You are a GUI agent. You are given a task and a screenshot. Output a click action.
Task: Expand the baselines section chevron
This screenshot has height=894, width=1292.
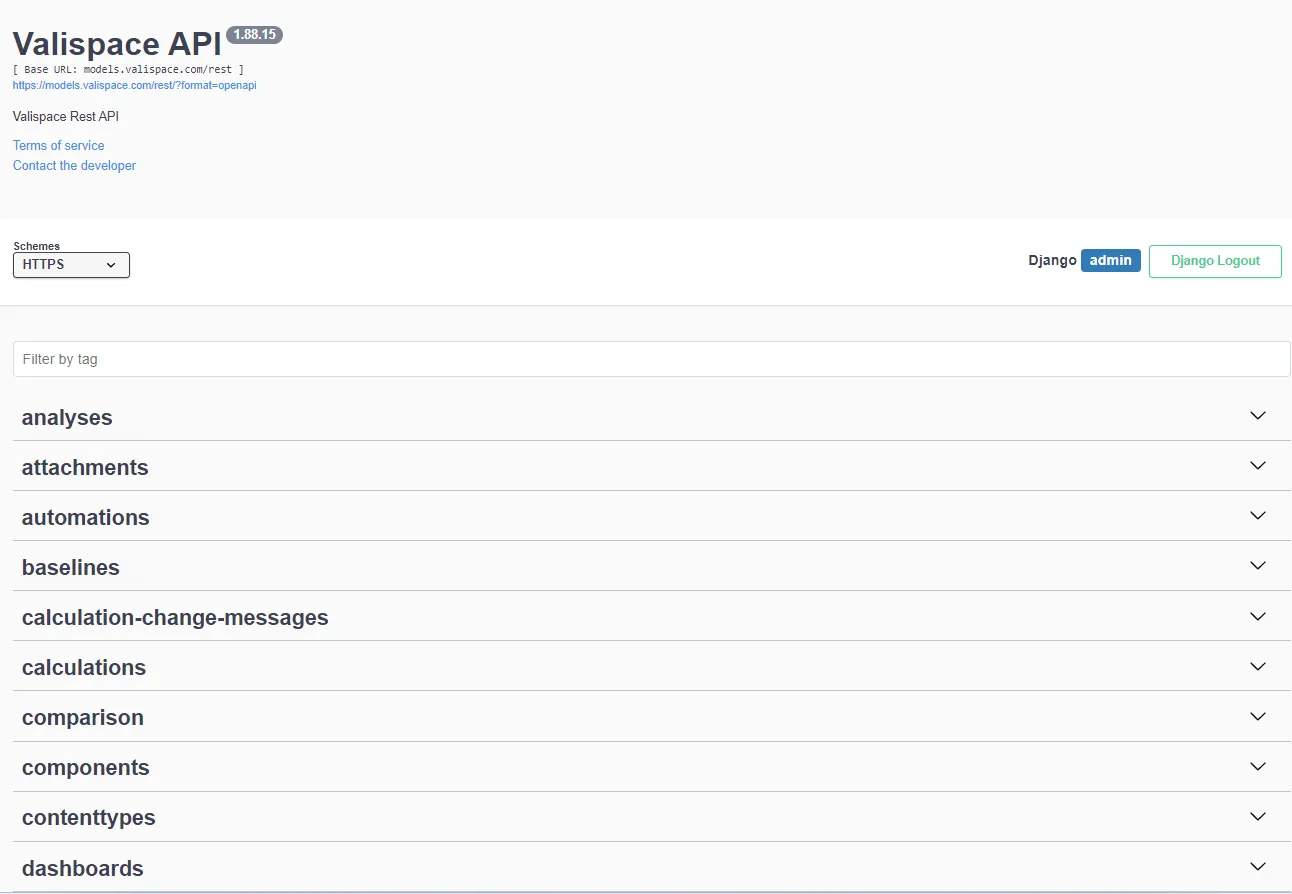[x=1258, y=565]
